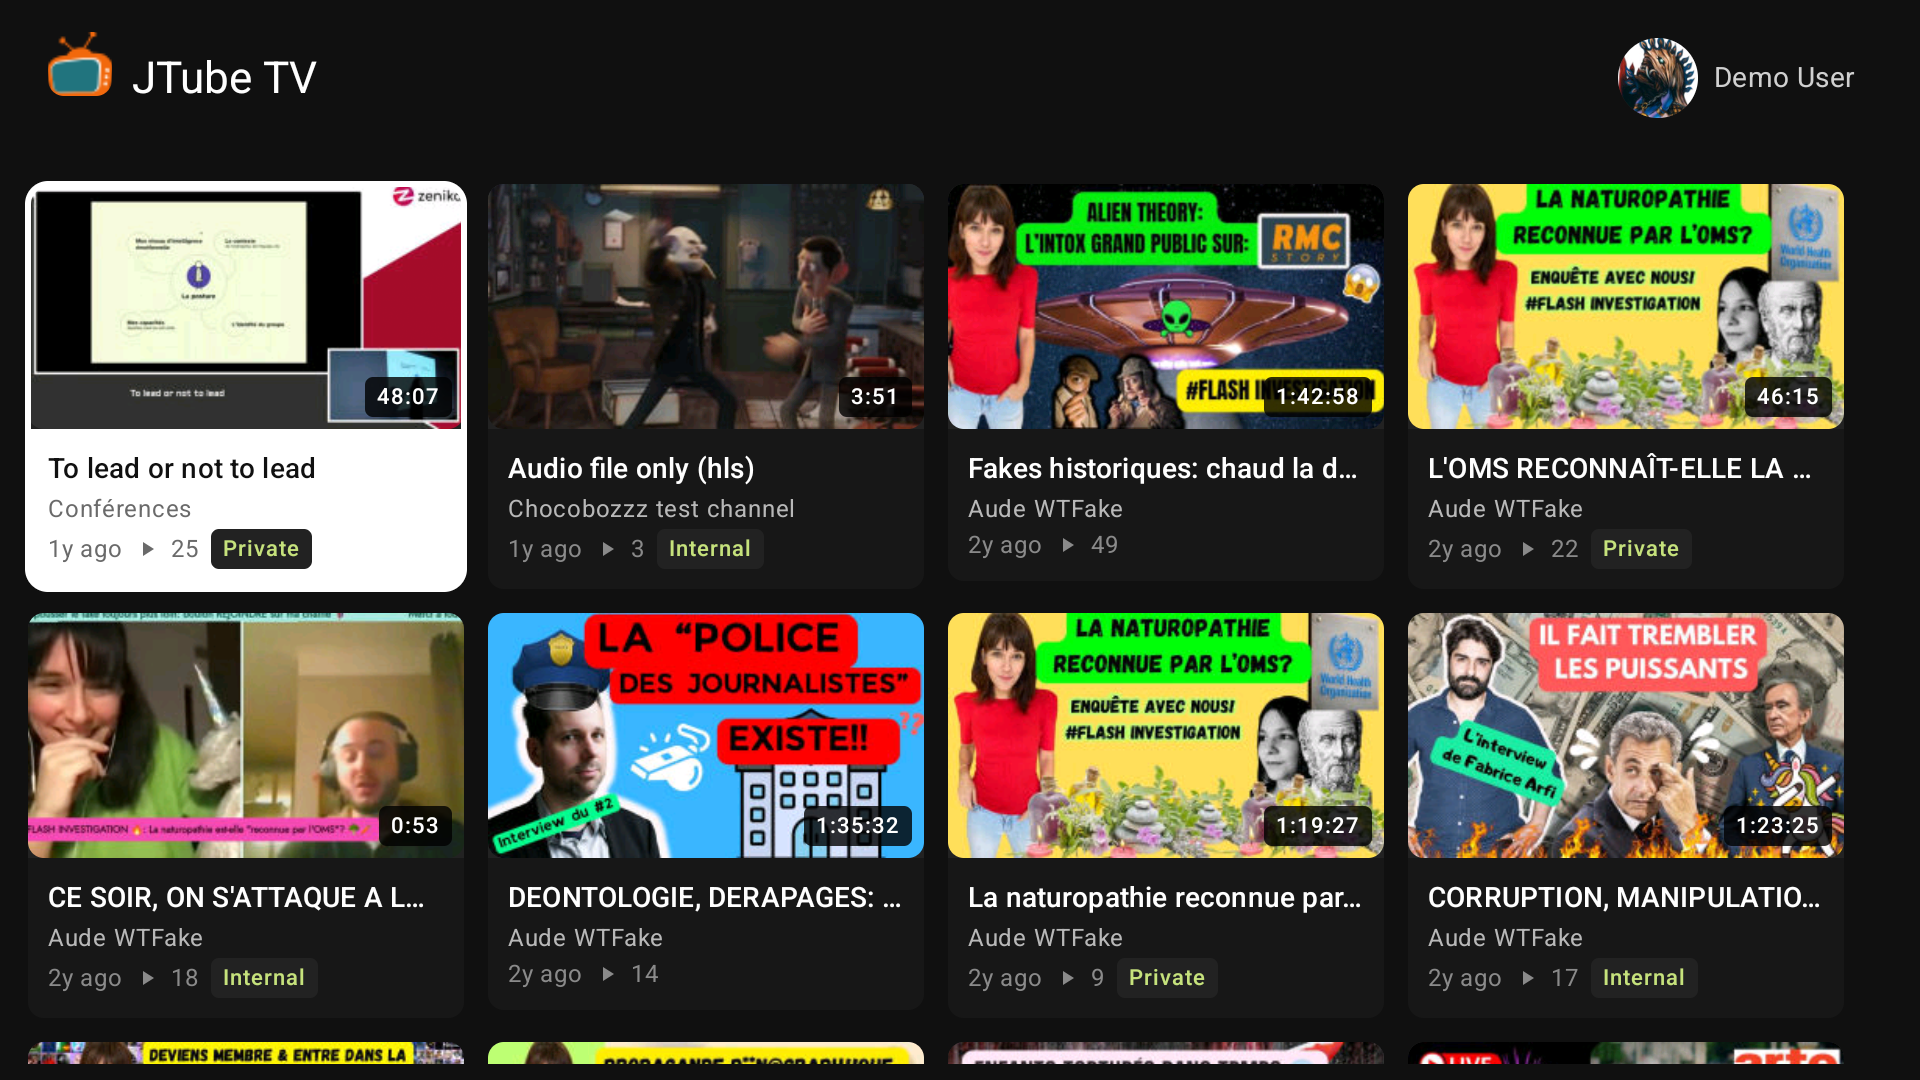The height and width of the screenshot is (1080, 1920).
Task: Click Aude WTFake under 'L'OMS RECONNAÎT-ELLE'
Action: 1505,509
